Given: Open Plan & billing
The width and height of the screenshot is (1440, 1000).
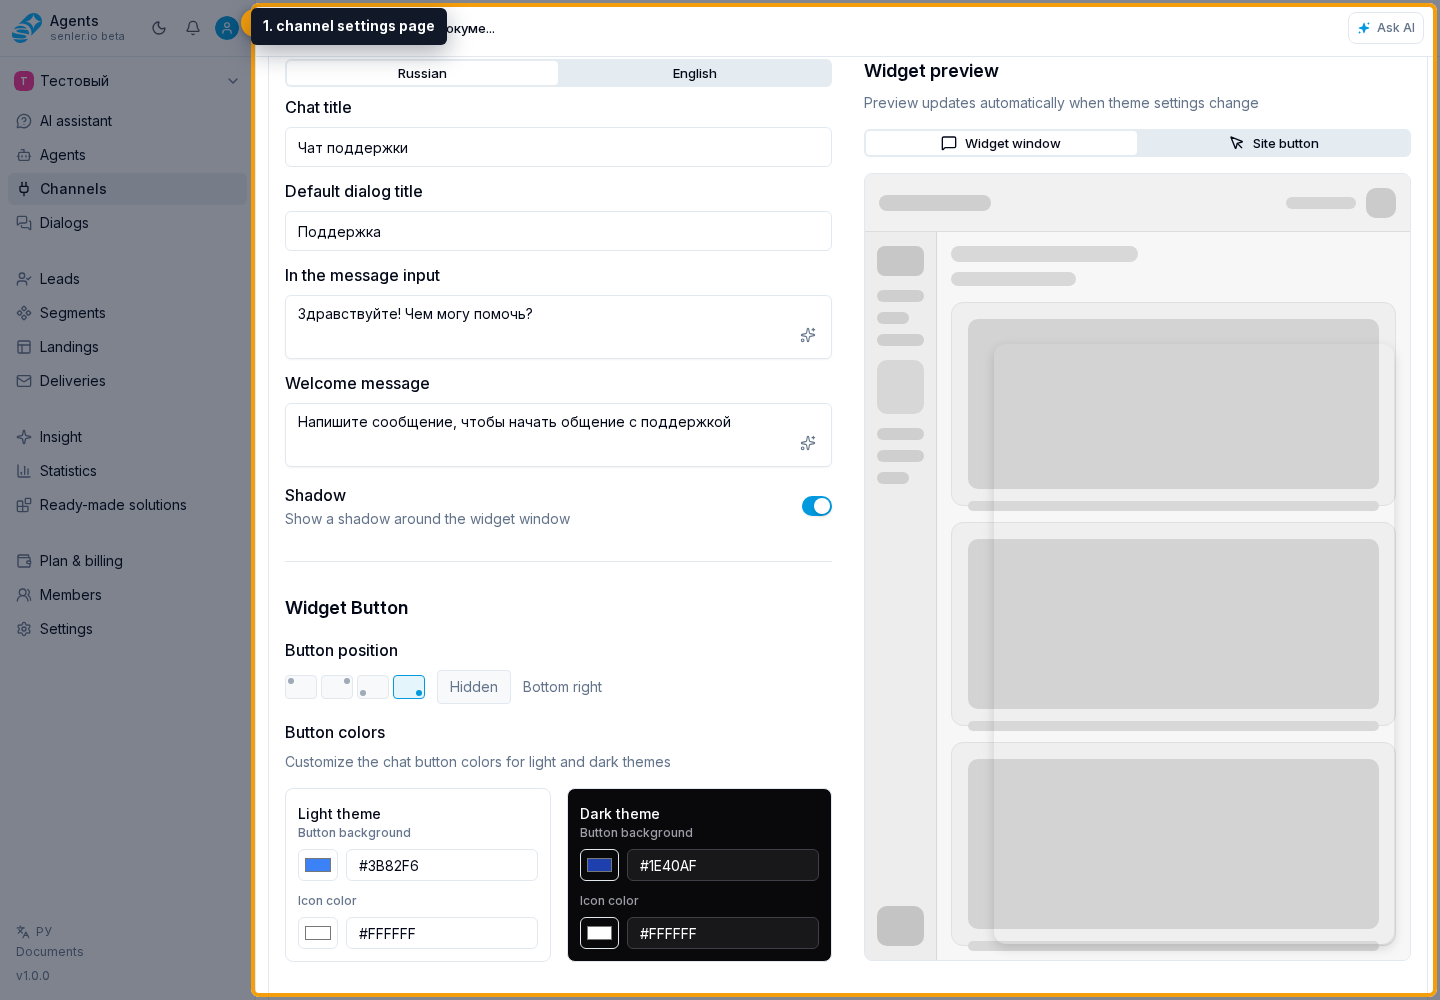Looking at the screenshot, I should (127, 561).
